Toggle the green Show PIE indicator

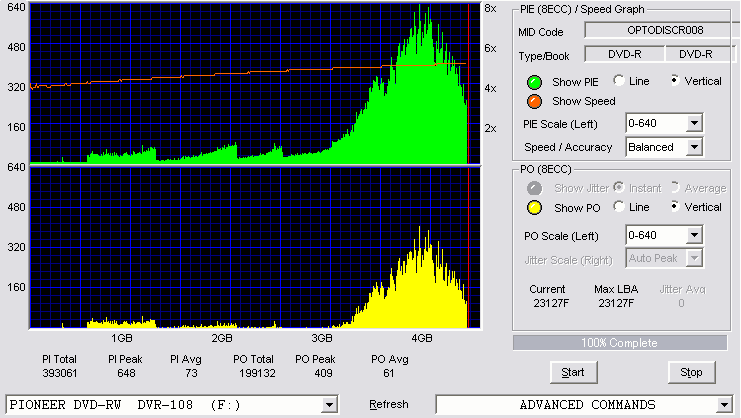point(534,82)
